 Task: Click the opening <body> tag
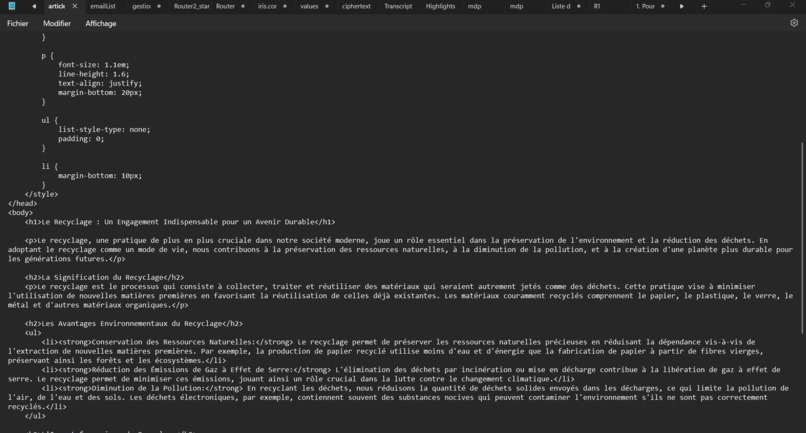[x=20, y=213]
